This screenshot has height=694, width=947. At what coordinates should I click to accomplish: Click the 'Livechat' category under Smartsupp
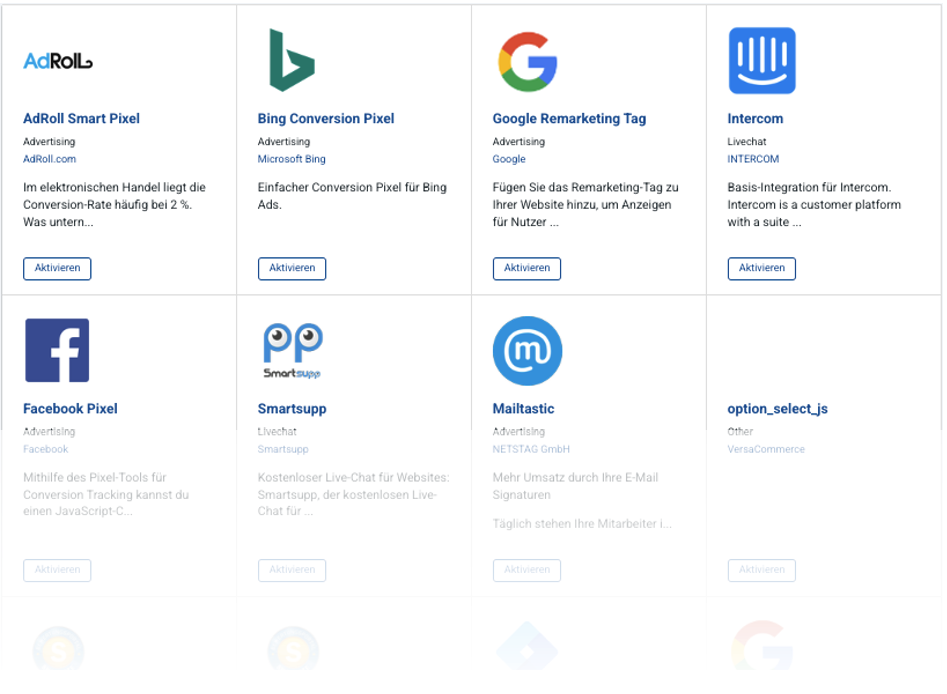coord(277,431)
